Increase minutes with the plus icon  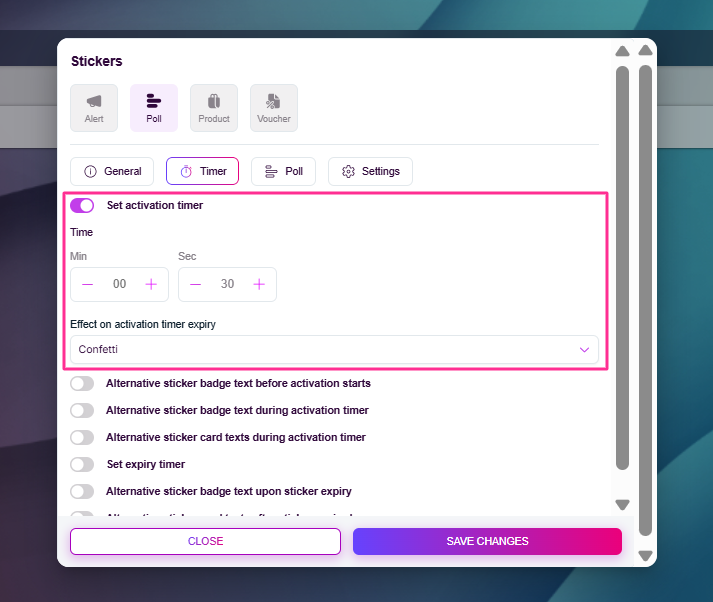pyautogui.click(x=151, y=285)
